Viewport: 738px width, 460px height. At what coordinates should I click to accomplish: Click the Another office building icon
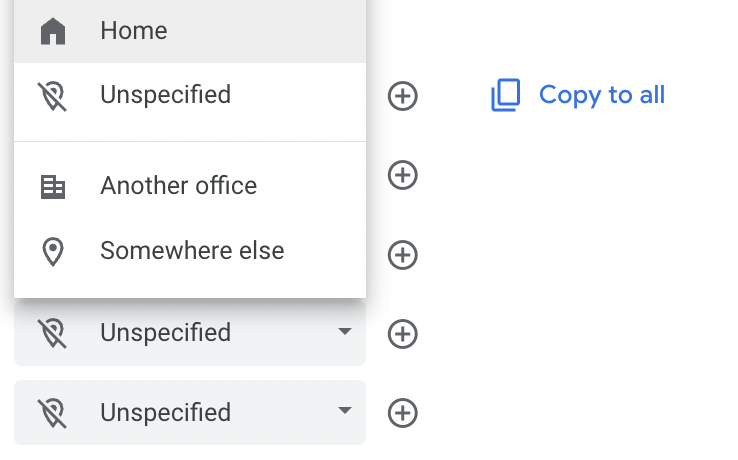pos(53,187)
